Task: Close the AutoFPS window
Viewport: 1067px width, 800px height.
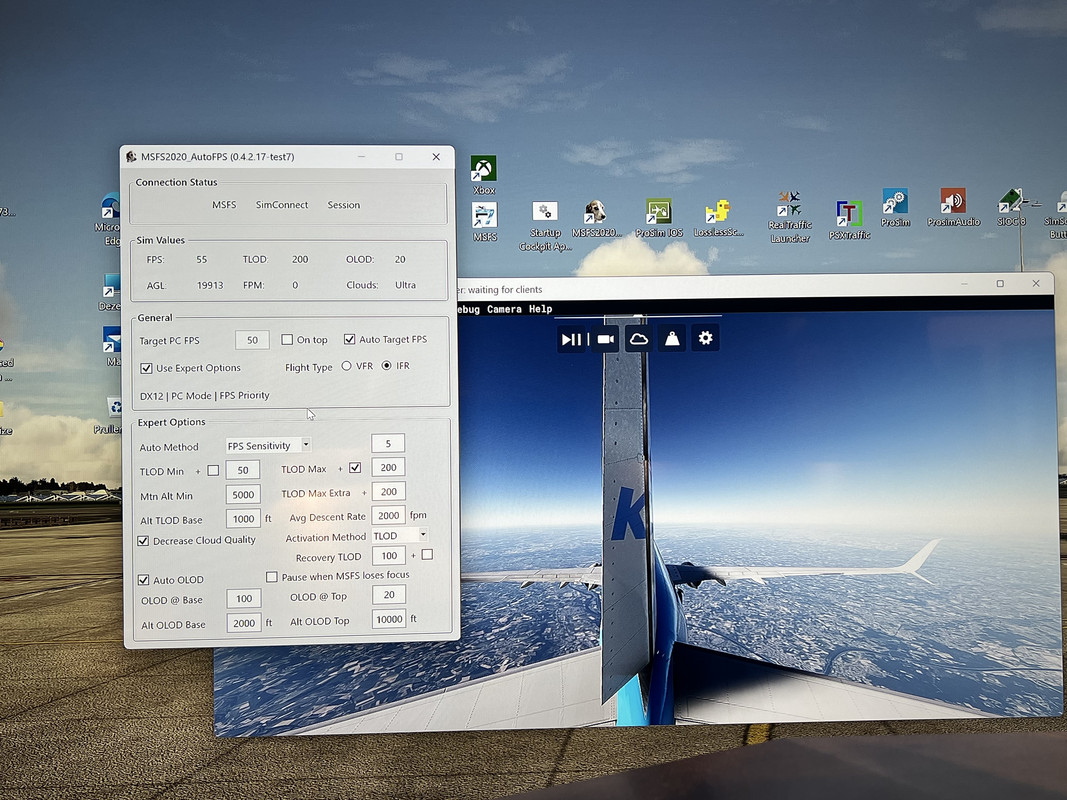Action: (436, 156)
